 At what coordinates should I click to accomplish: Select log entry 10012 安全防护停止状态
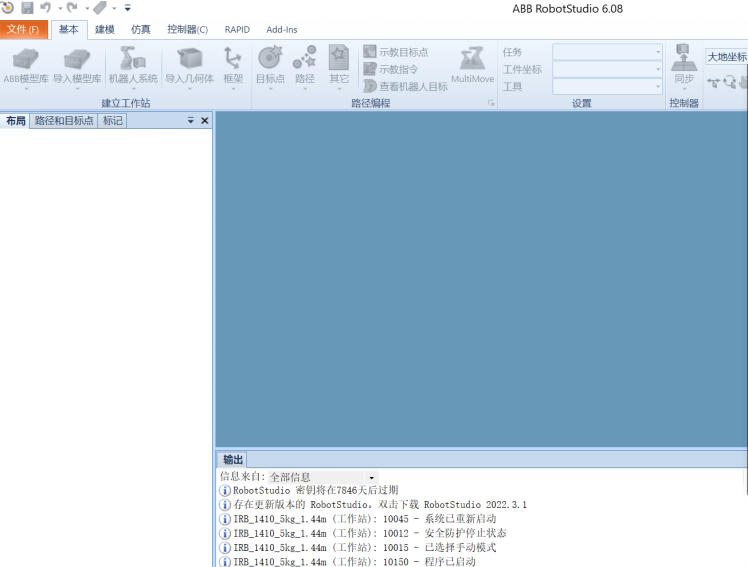click(370, 533)
